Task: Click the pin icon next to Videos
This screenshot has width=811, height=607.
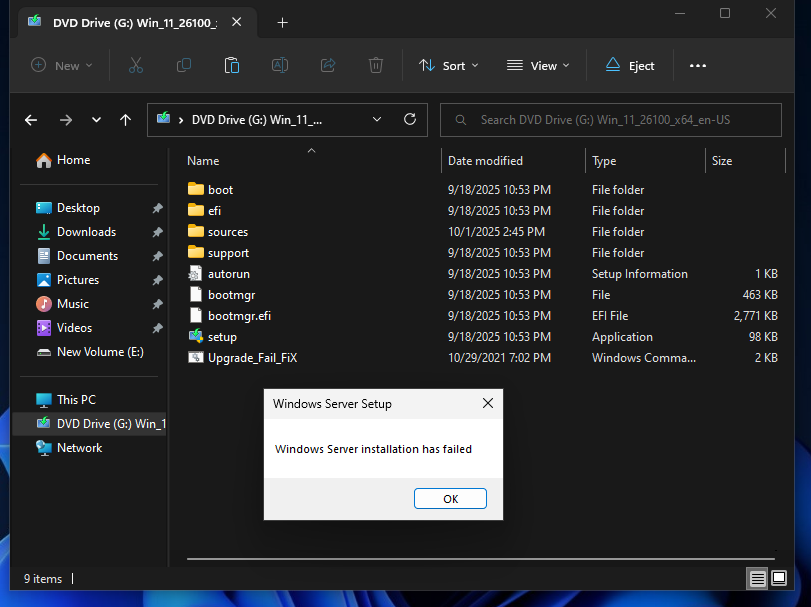Action: 158,328
